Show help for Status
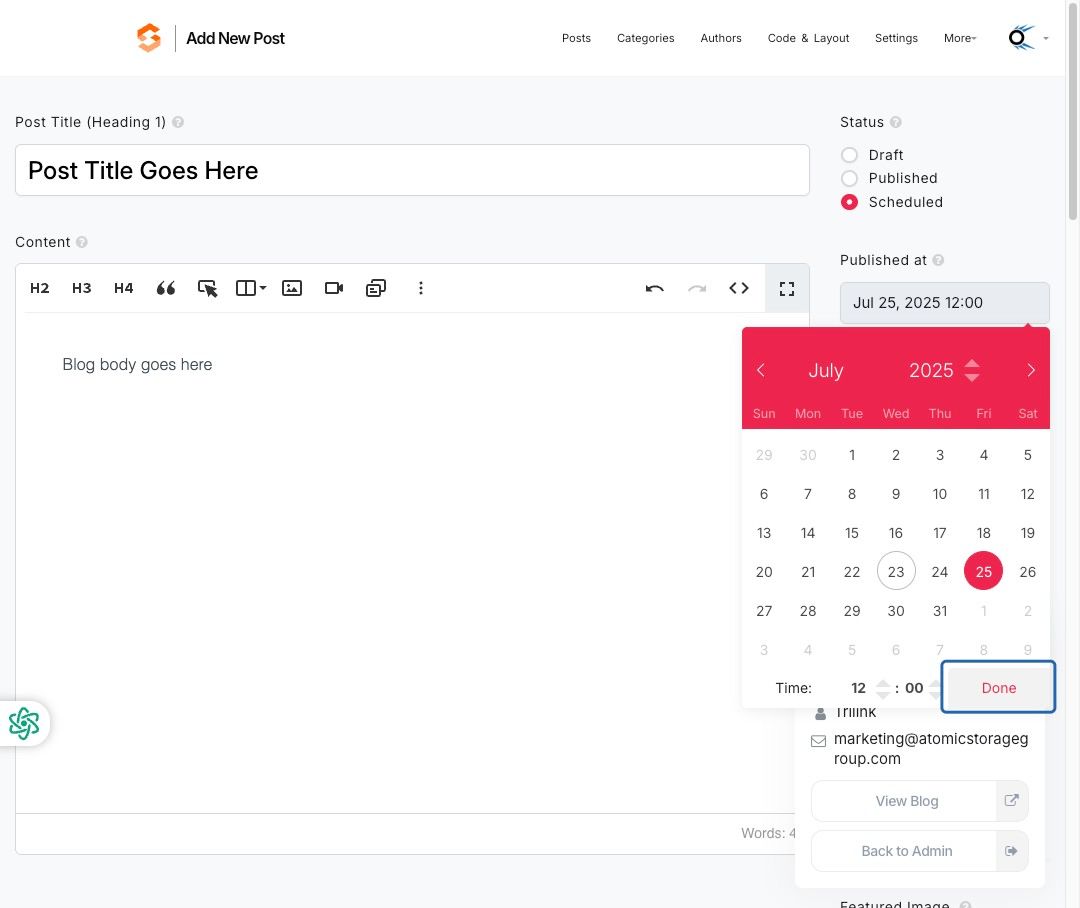 click(895, 122)
